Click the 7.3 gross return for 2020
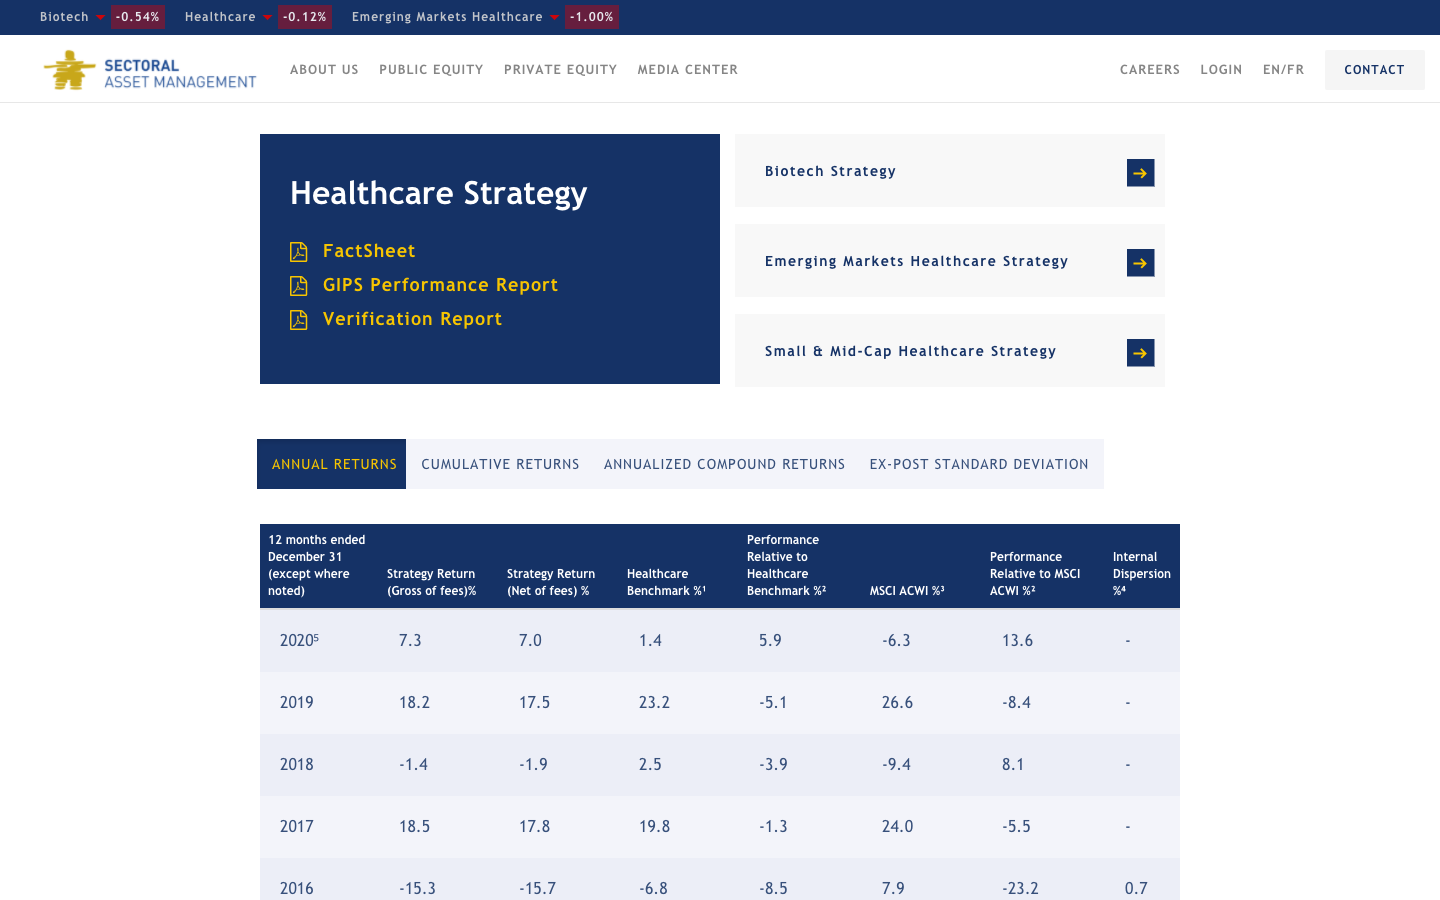The height and width of the screenshot is (900, 1440). tap(410, 640)
